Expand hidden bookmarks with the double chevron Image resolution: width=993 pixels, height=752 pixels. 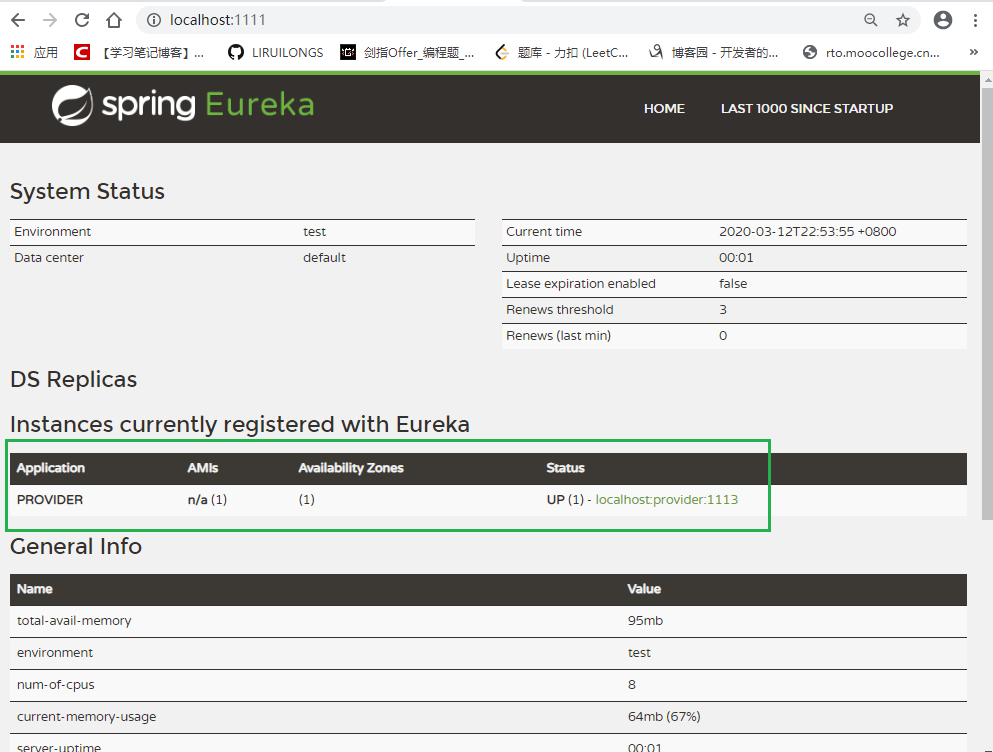(x=973, y=52)
